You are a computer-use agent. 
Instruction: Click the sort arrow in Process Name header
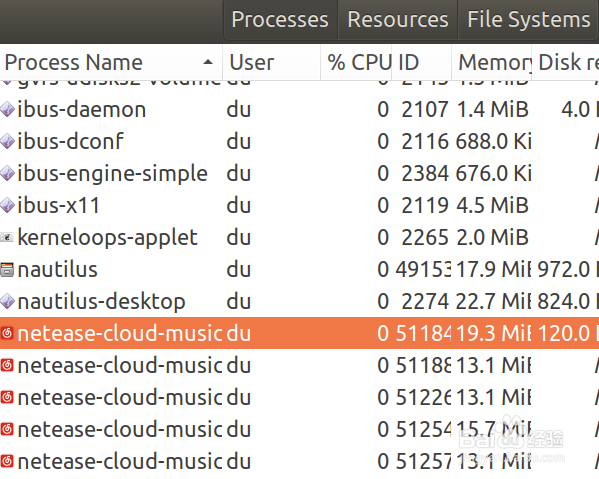pyautogui.click(x=208, y=62)
